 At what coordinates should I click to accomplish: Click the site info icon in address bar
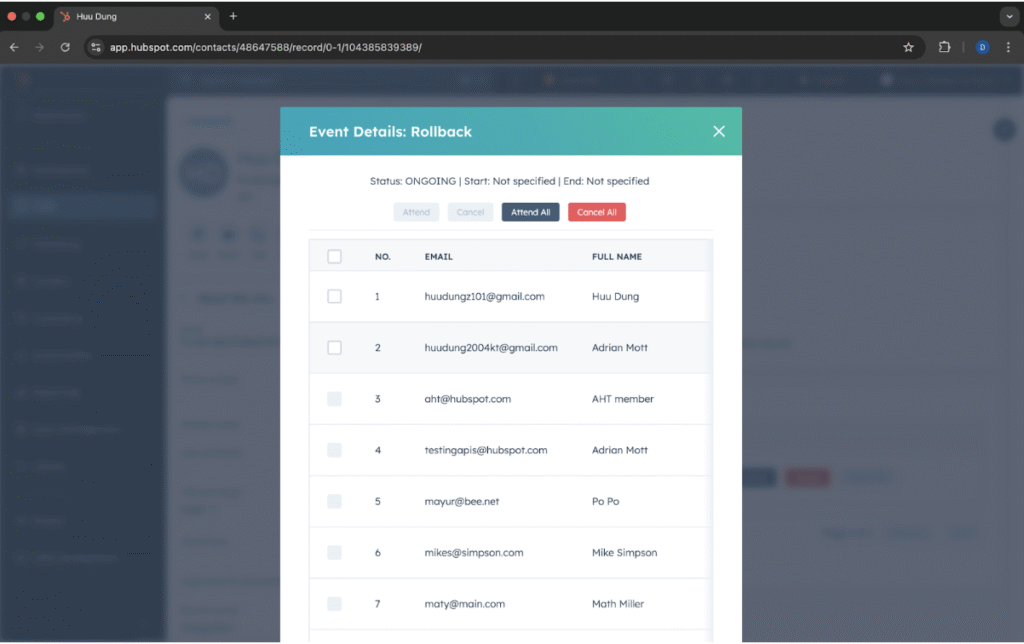[x=96, y=47]
